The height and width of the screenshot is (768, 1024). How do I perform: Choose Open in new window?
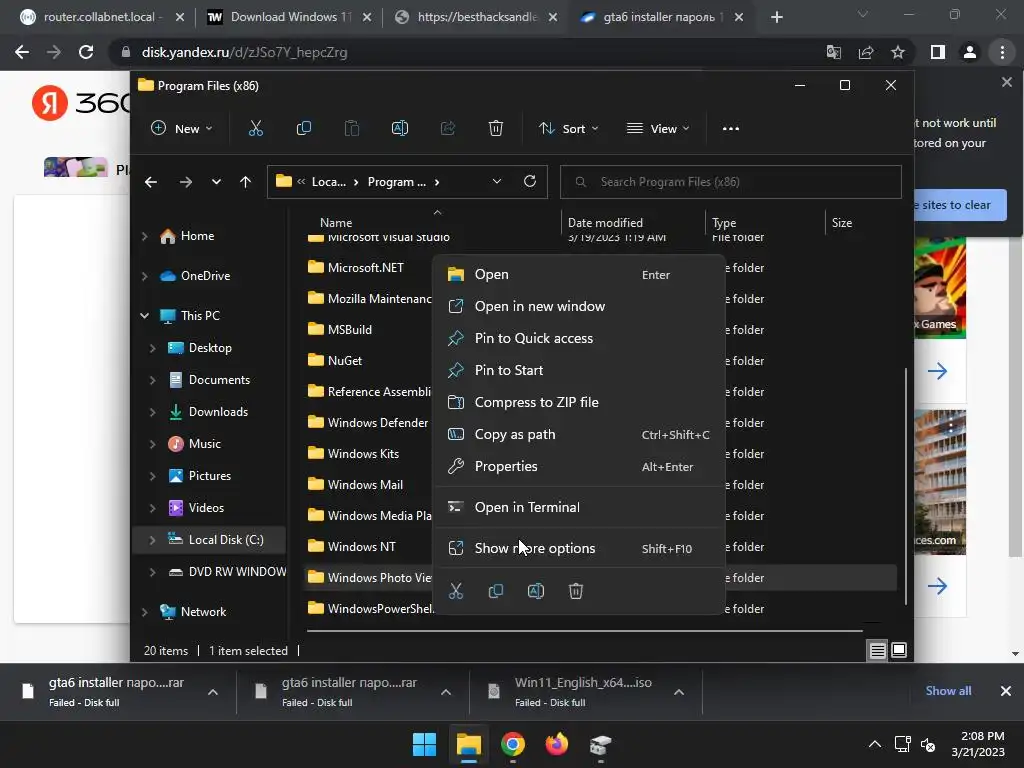tap(579, 306)
